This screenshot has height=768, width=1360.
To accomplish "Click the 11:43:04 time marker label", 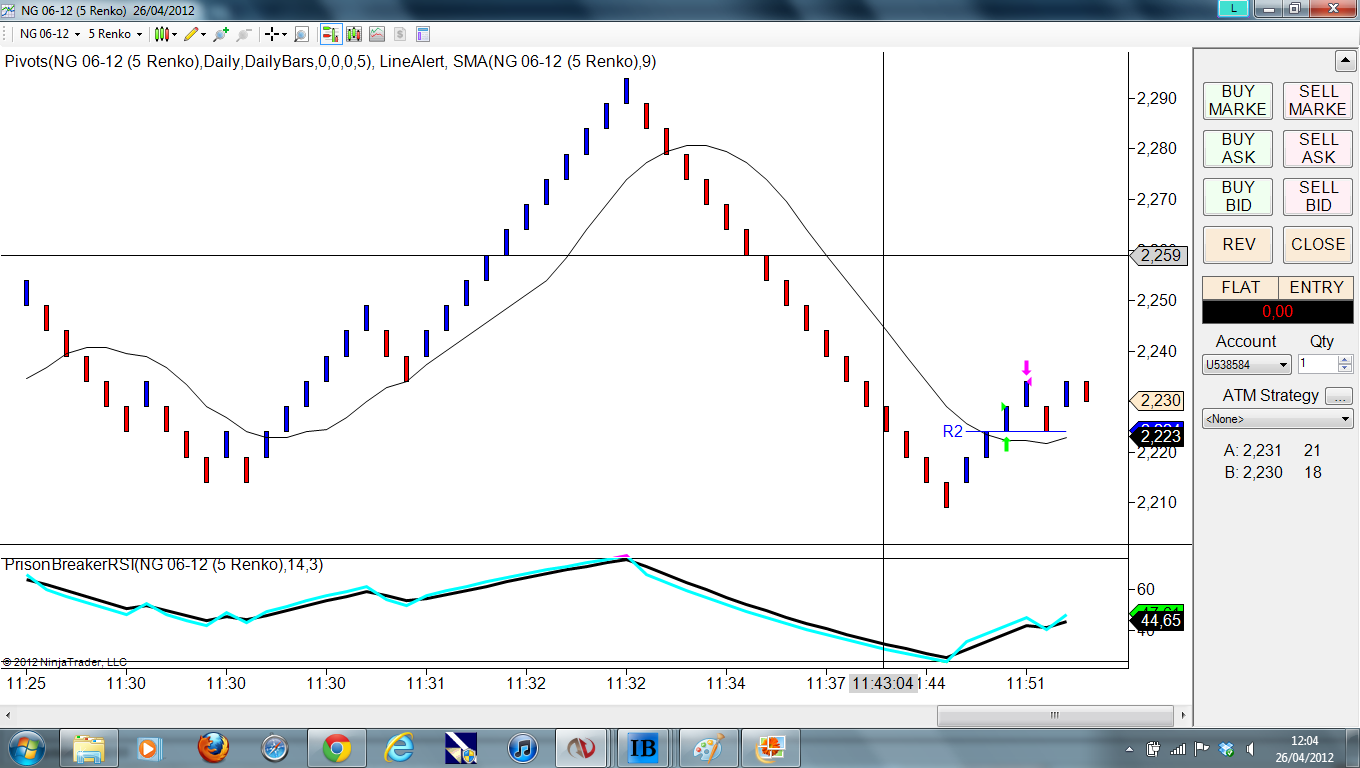I will (883, 683).
